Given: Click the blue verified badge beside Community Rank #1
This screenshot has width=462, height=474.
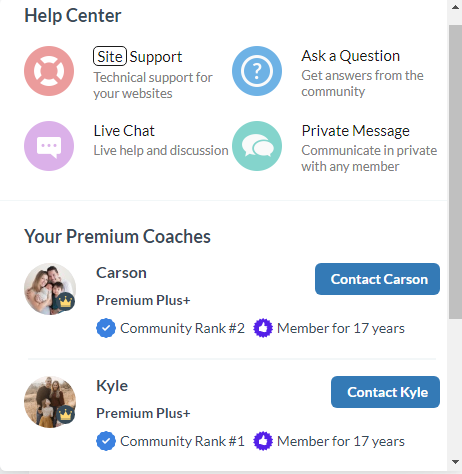Looking at the screenshot, I should [106, 441].
